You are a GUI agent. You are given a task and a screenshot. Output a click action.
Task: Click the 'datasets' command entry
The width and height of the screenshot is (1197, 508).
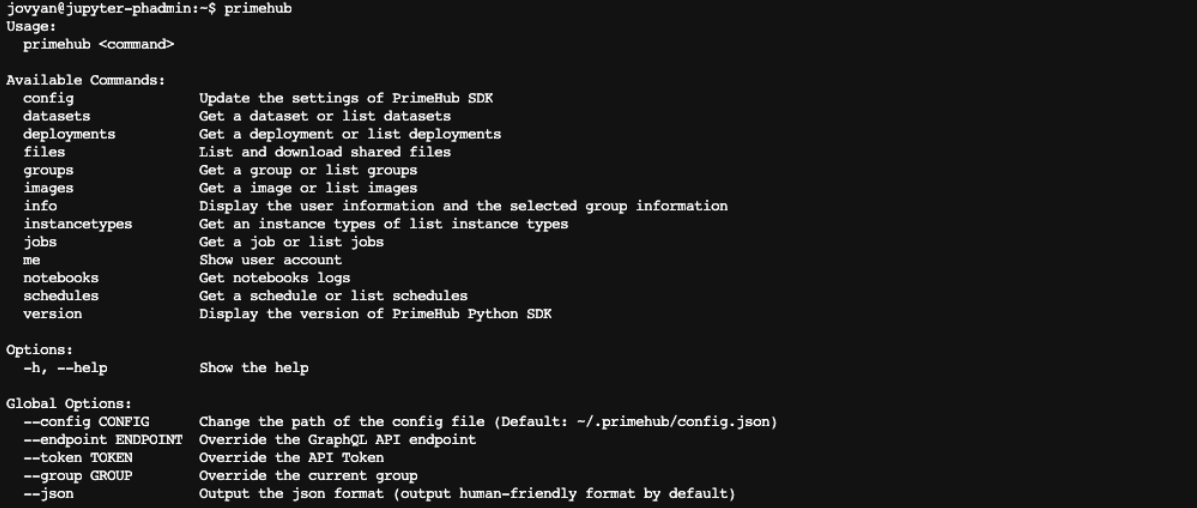pos(56,116)
